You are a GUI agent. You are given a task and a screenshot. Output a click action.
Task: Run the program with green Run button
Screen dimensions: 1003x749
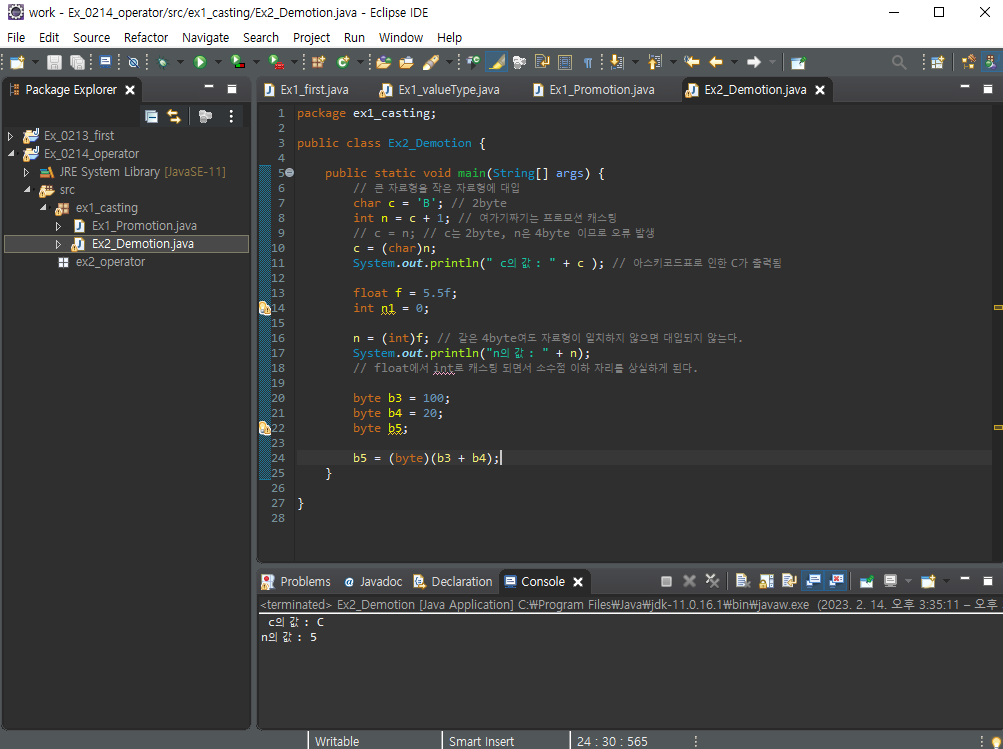pyautogui.click(x=200, y=62)
